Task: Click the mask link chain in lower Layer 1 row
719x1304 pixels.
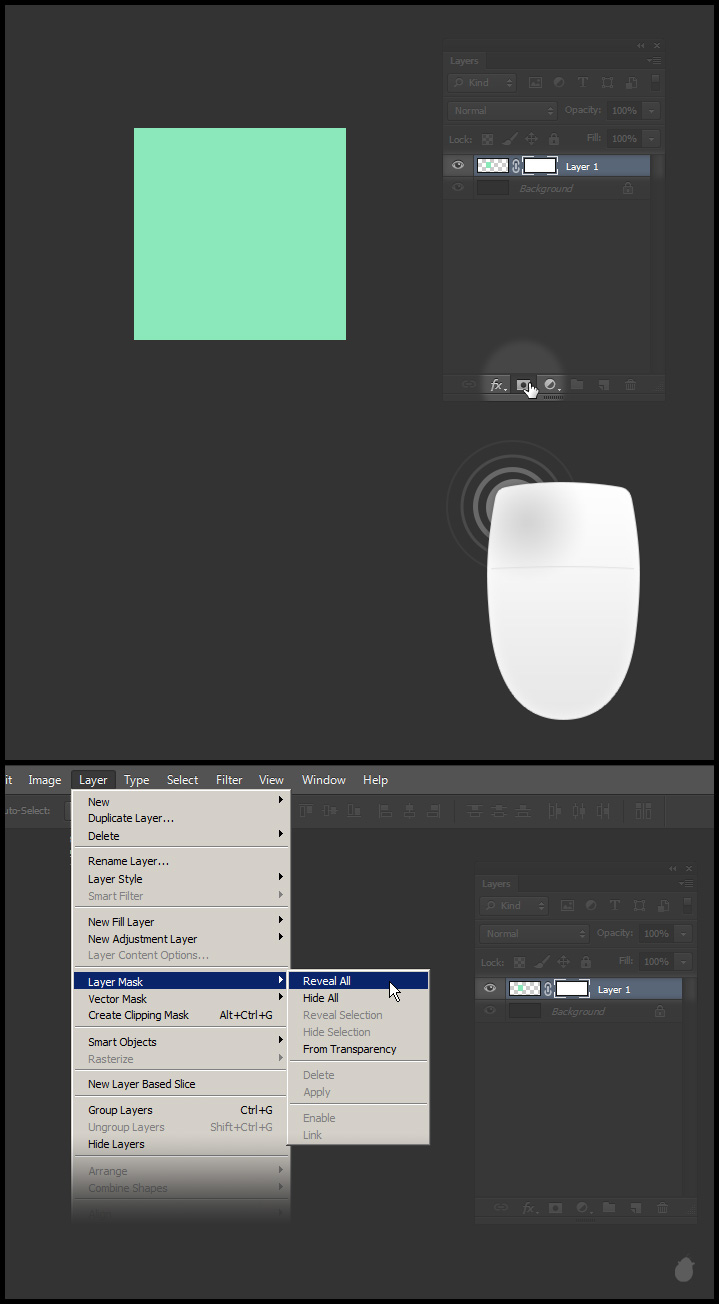Action: coord(548,989)
